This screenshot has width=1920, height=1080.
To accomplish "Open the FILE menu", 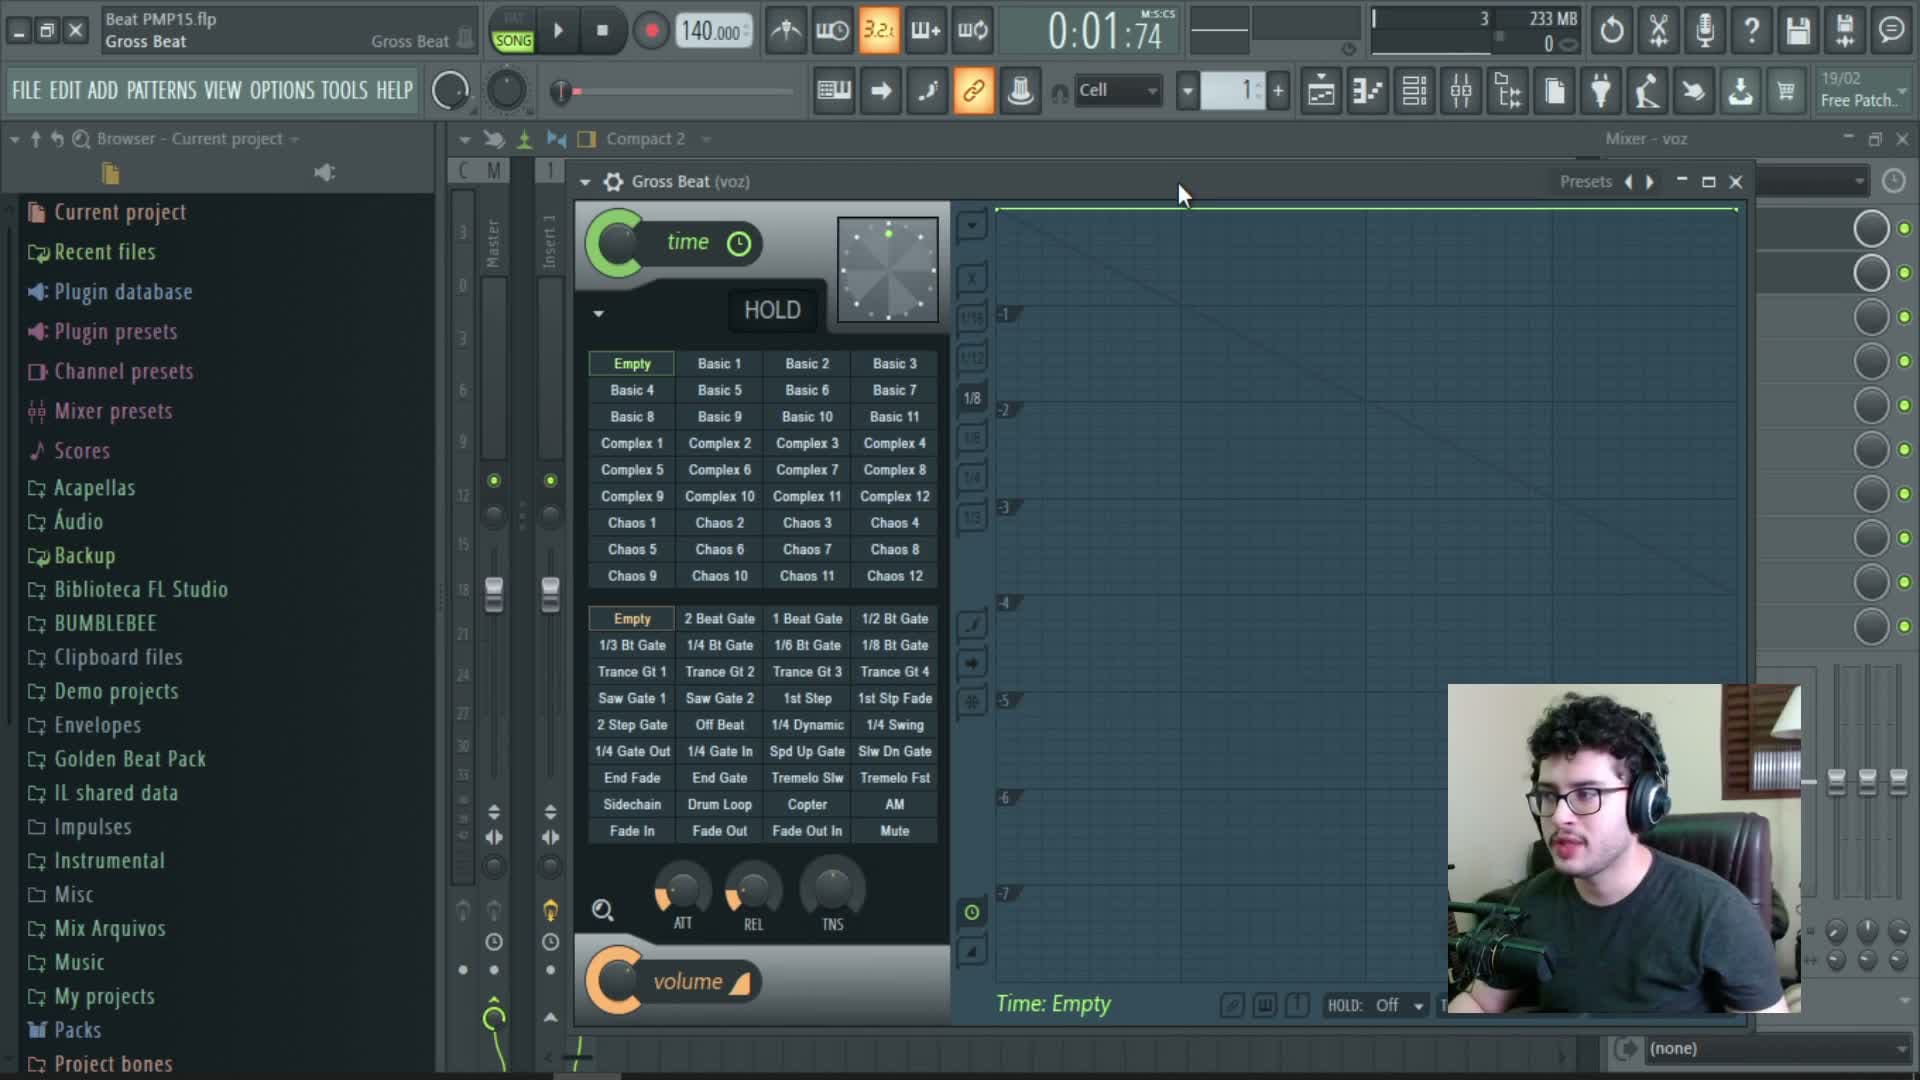I will 27,91.
